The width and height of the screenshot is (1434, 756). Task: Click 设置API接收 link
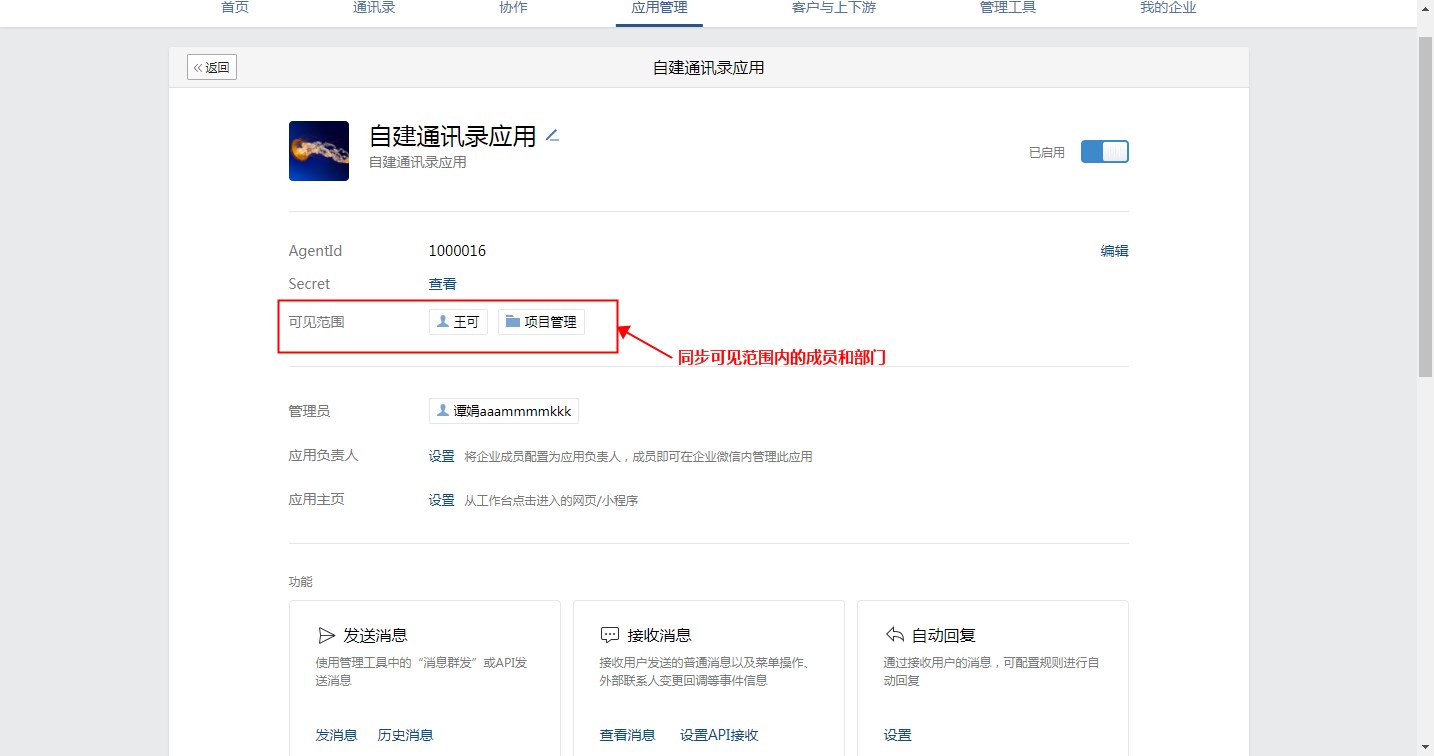[719, 735]
